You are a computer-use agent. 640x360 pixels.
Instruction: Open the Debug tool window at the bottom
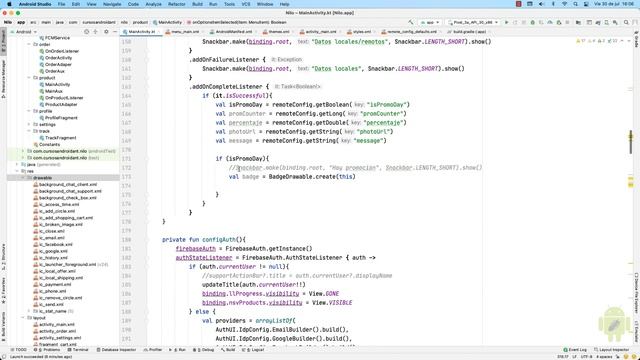click(203, 350)
